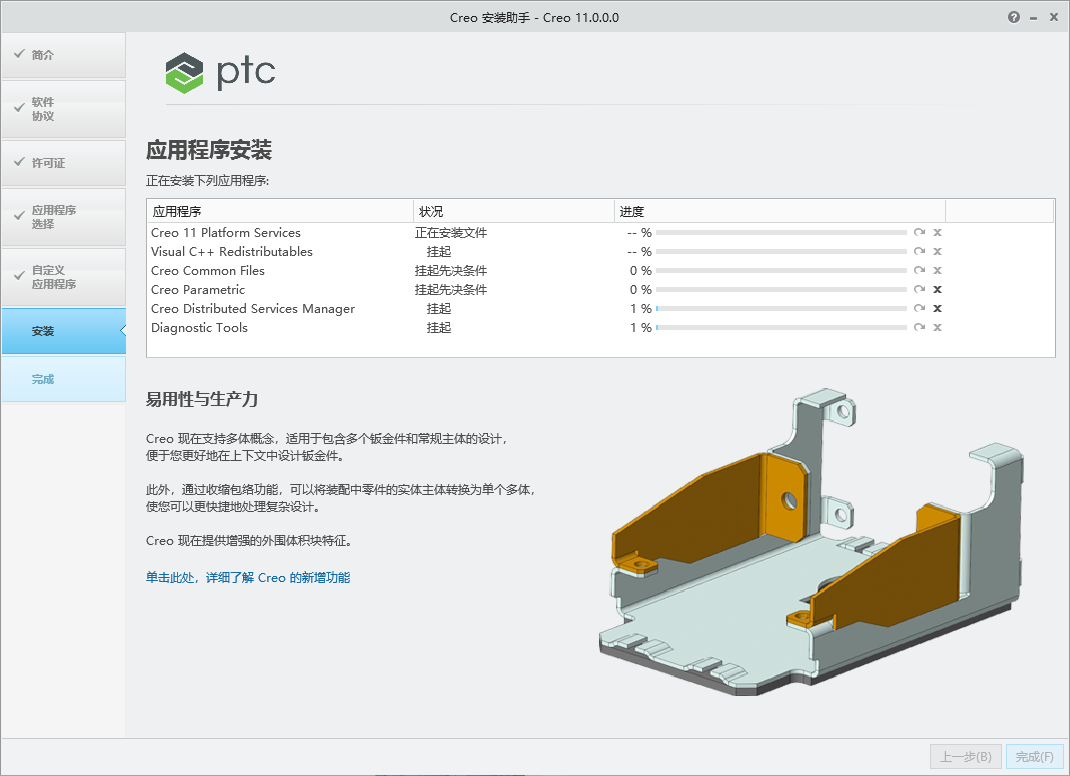
Task: Click the 上一步(B) button
Action: click(965, 756)
